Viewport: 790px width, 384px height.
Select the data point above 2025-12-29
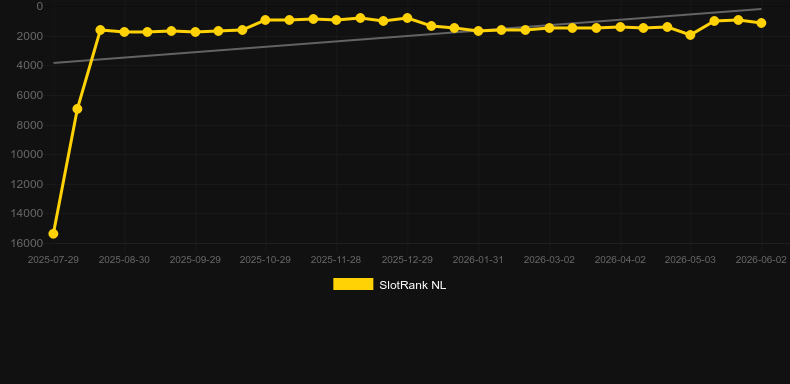coord(407,18)
